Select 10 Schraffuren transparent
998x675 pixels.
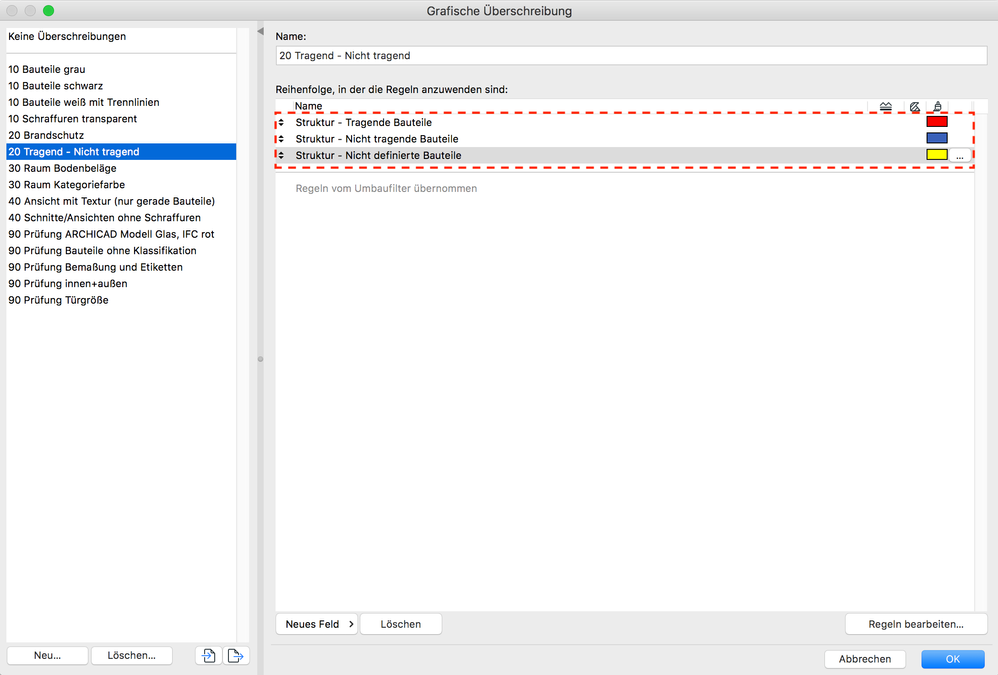[122, 119]
